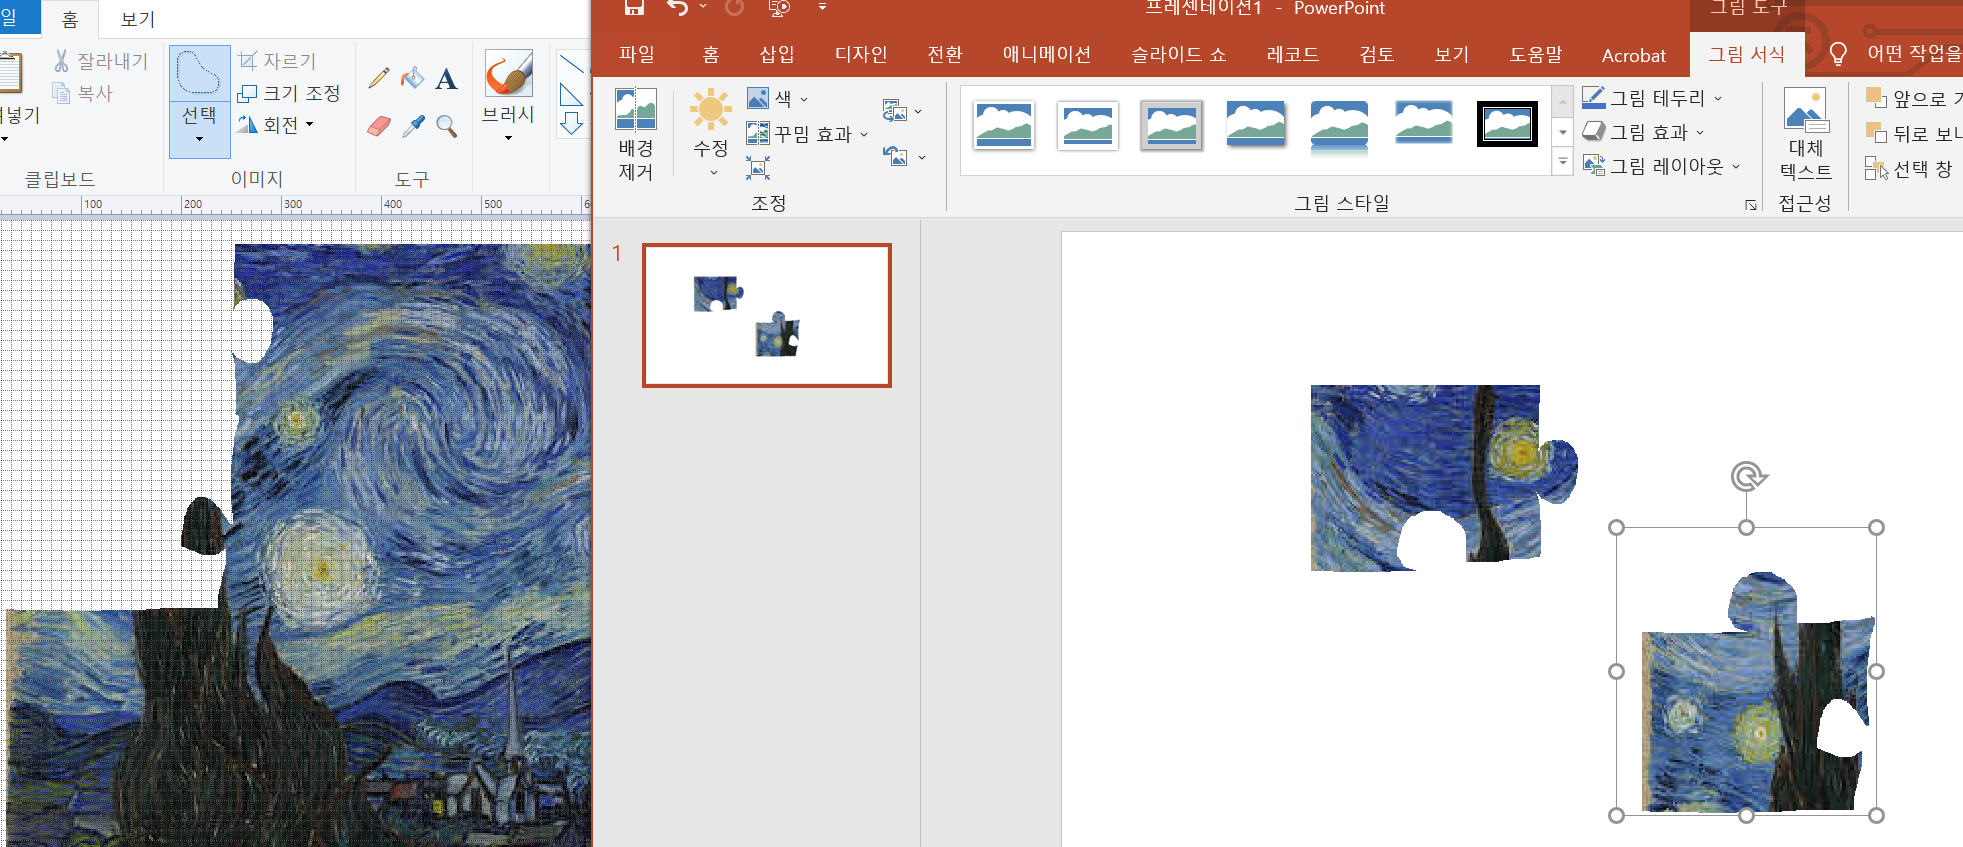Select the Pencil tool in Paint

(x=379, y=78)
